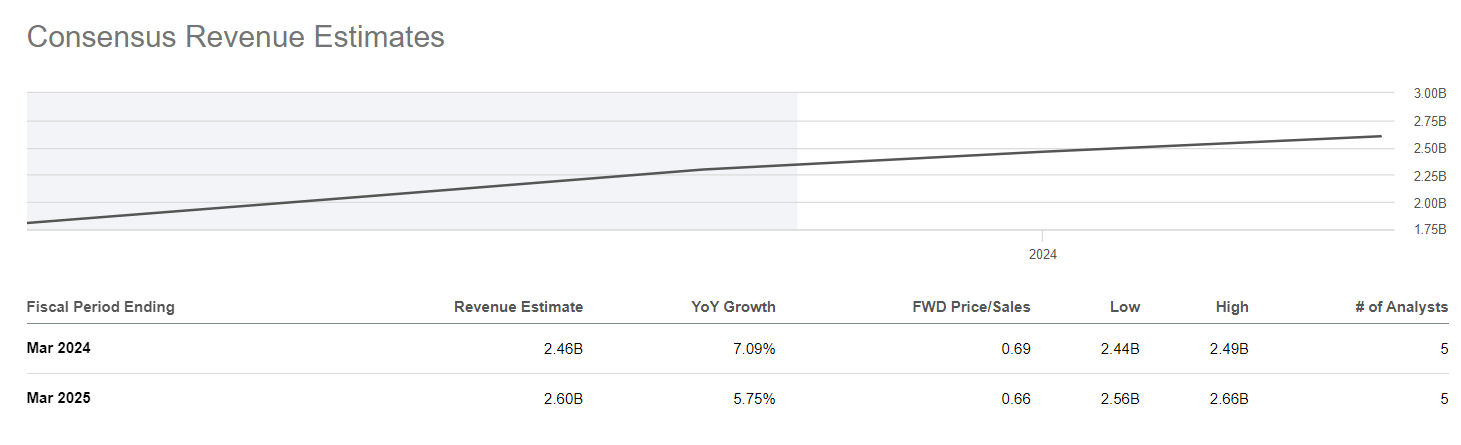Click the Consensus Revenue Estimates heading
The width and height of the screenshot is (1461, 445).
pos(235,37)
